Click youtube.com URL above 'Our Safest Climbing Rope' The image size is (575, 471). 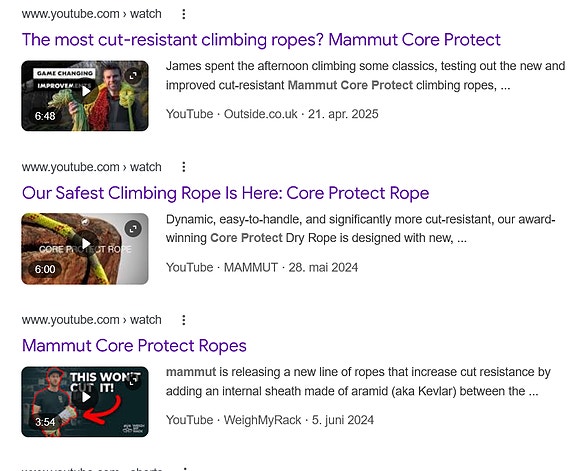[91, 167]
